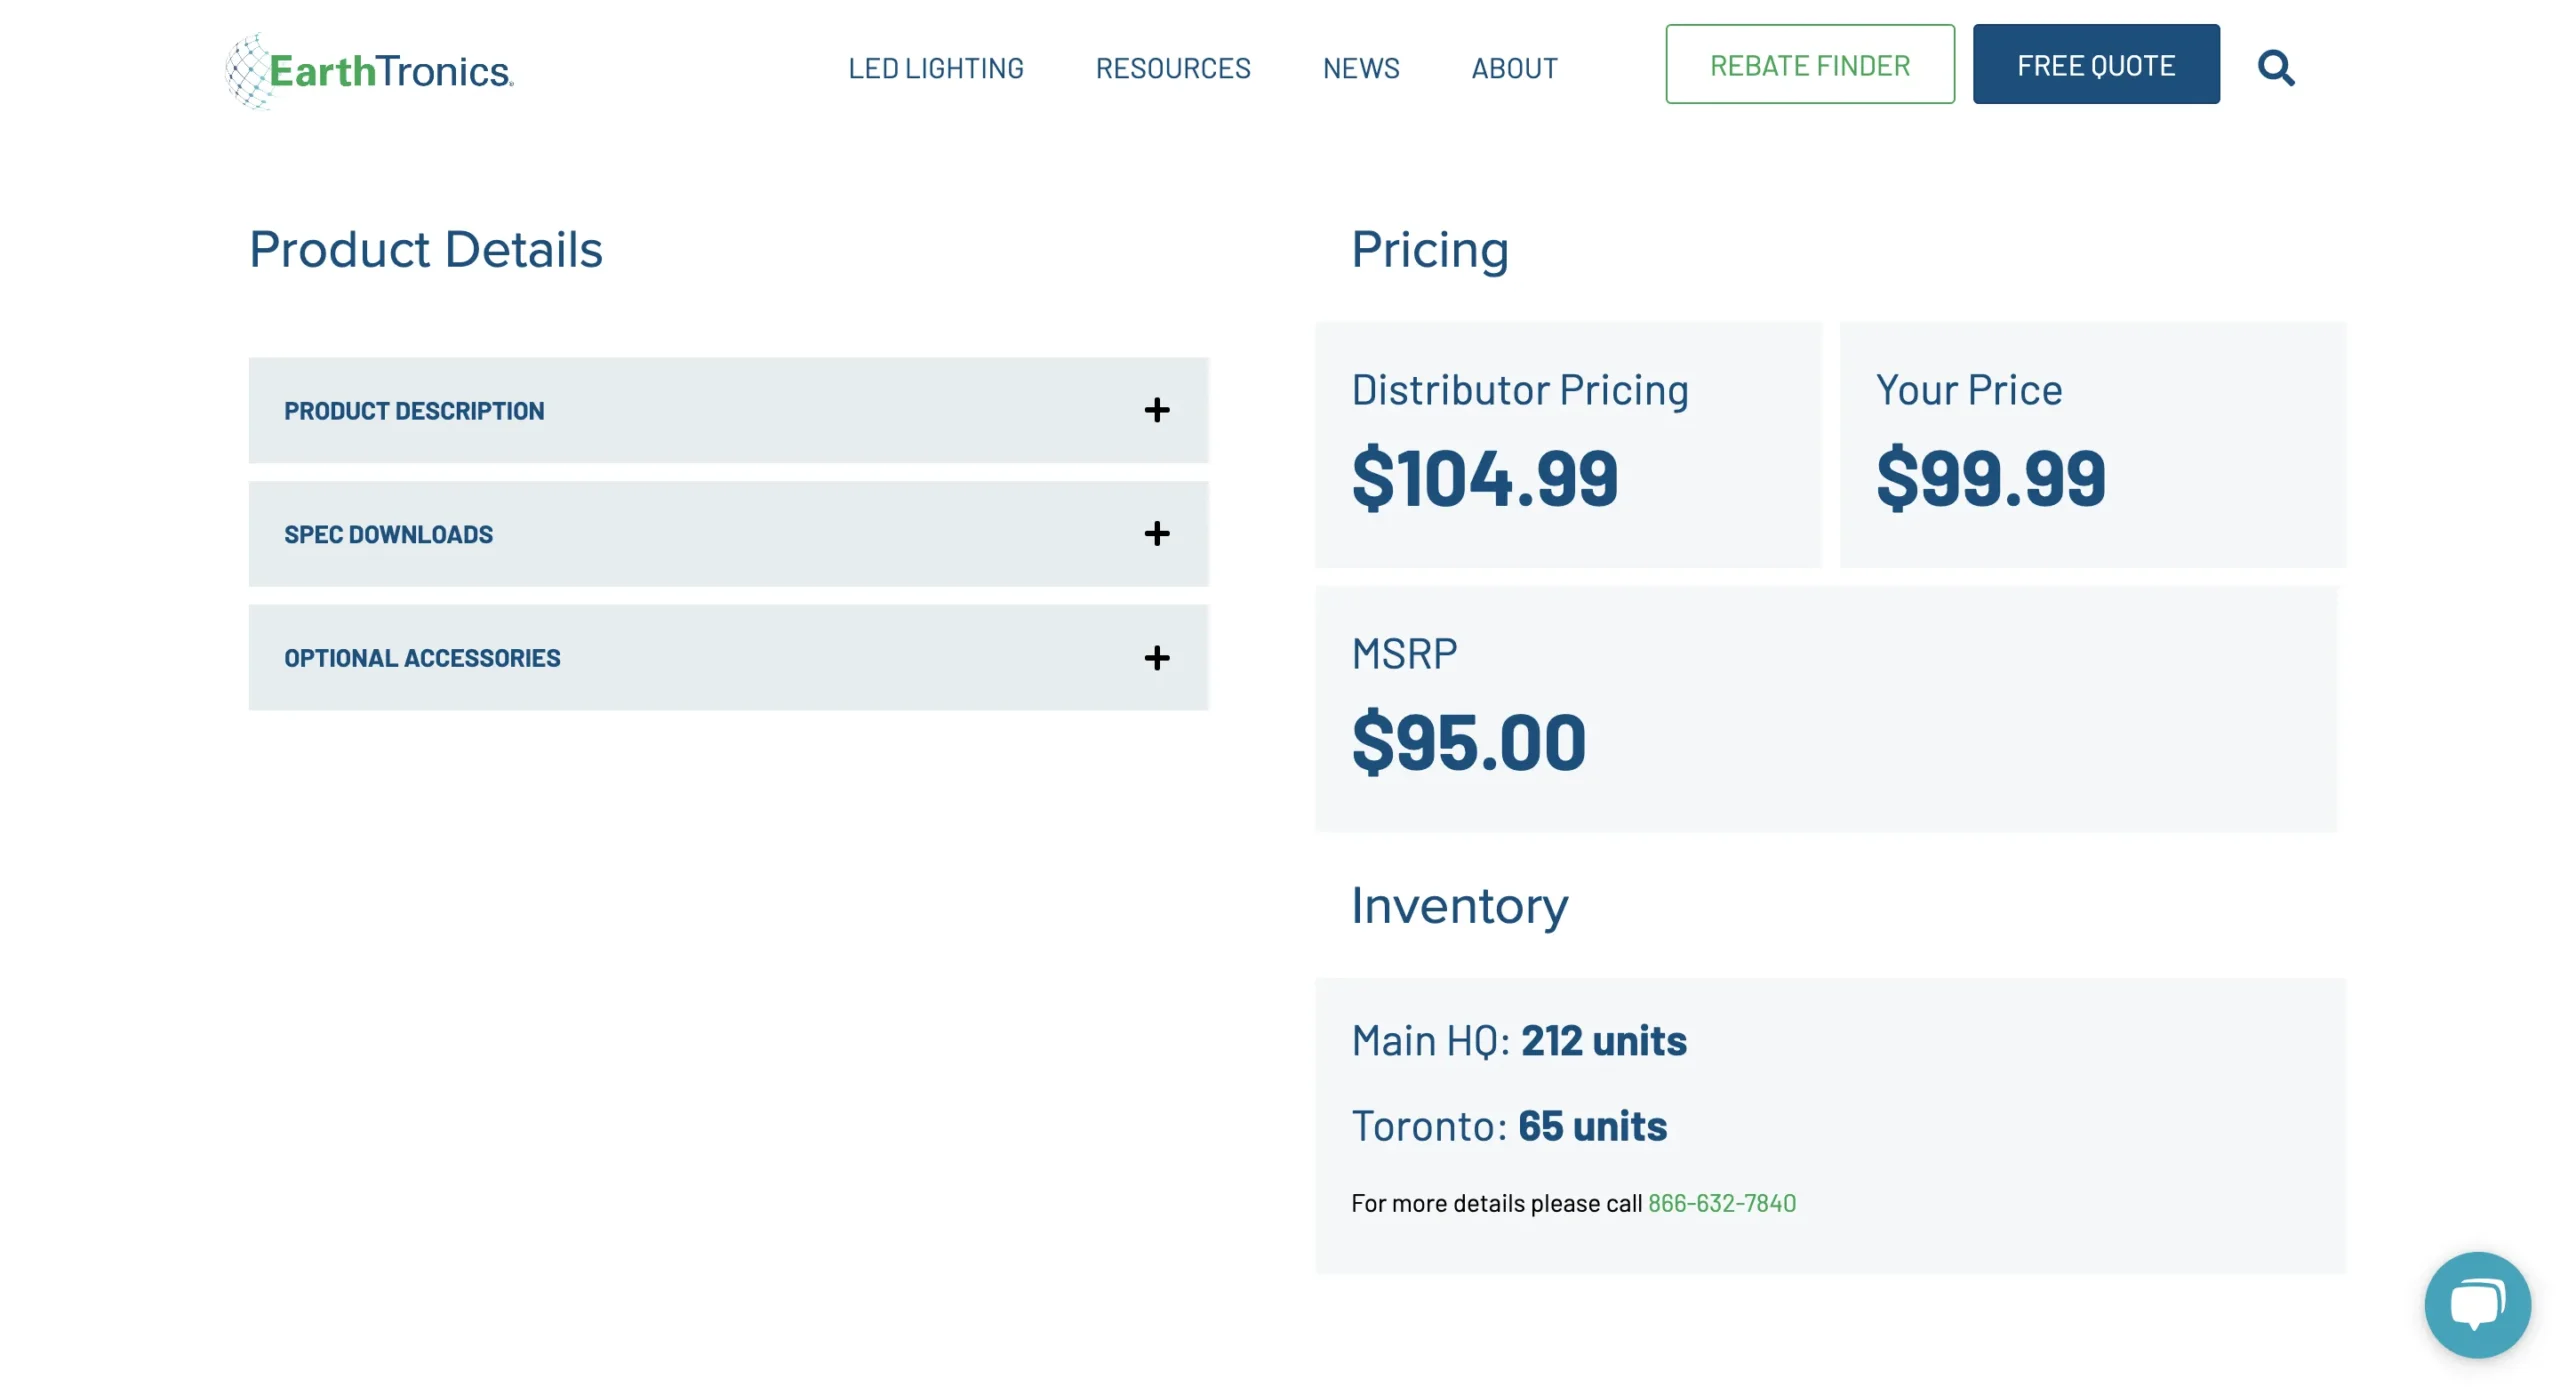
Task: Open the LED Lighting menu
Action: [935, 68]
